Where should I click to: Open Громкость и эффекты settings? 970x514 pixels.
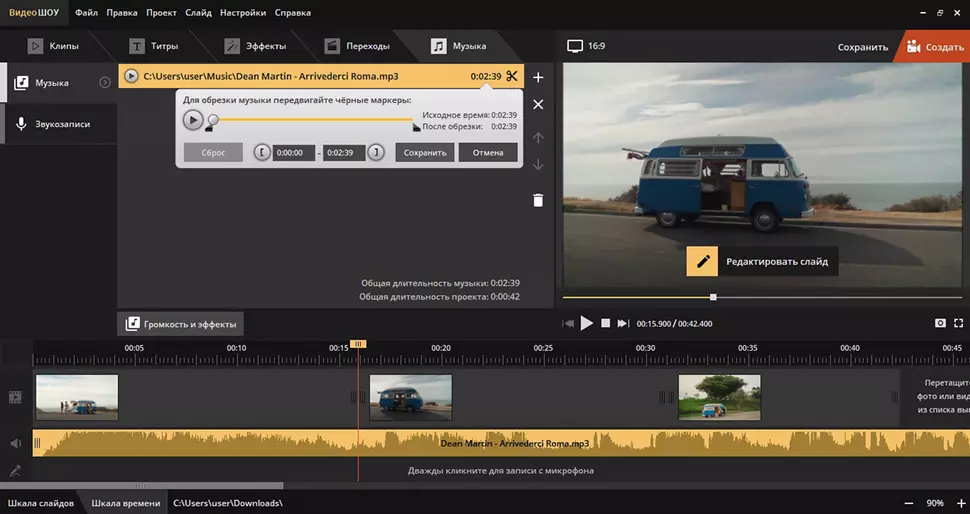tap(181, 324)
